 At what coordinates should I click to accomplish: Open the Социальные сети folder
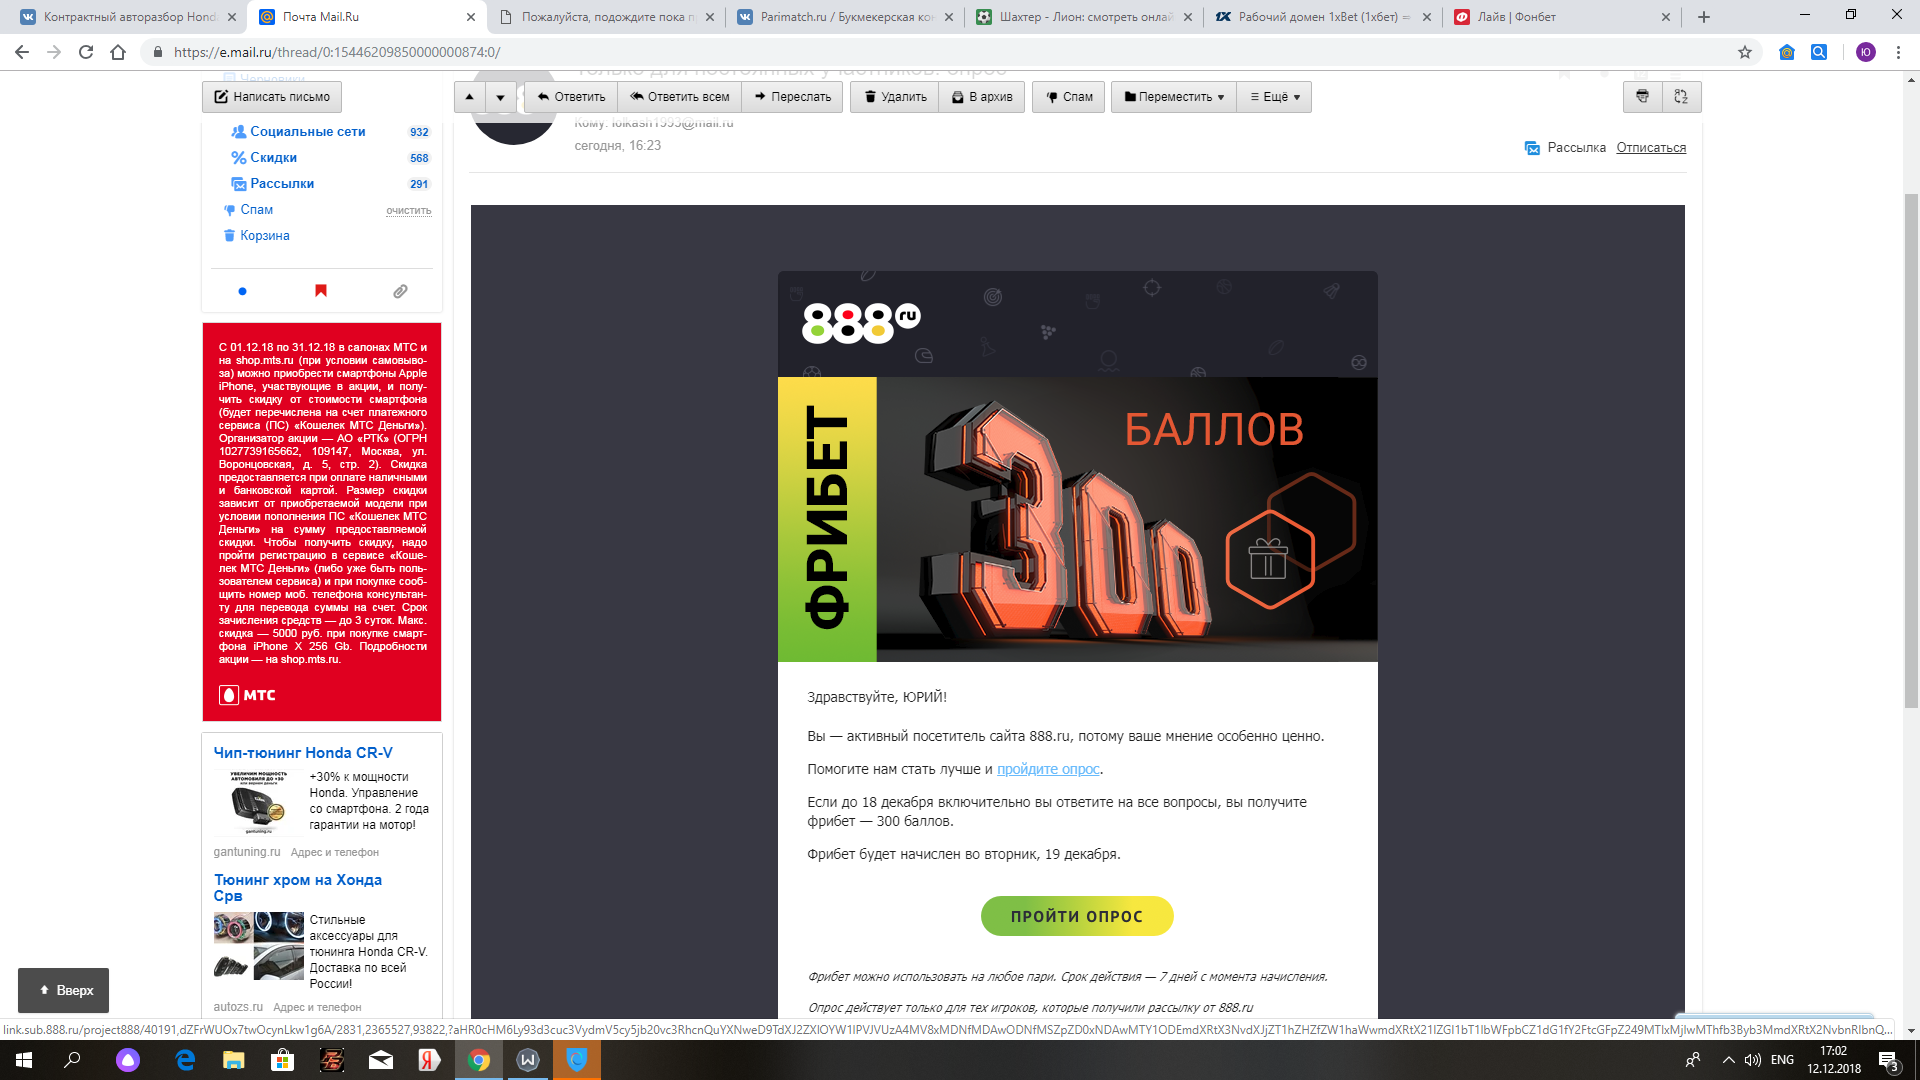(308, 131)
